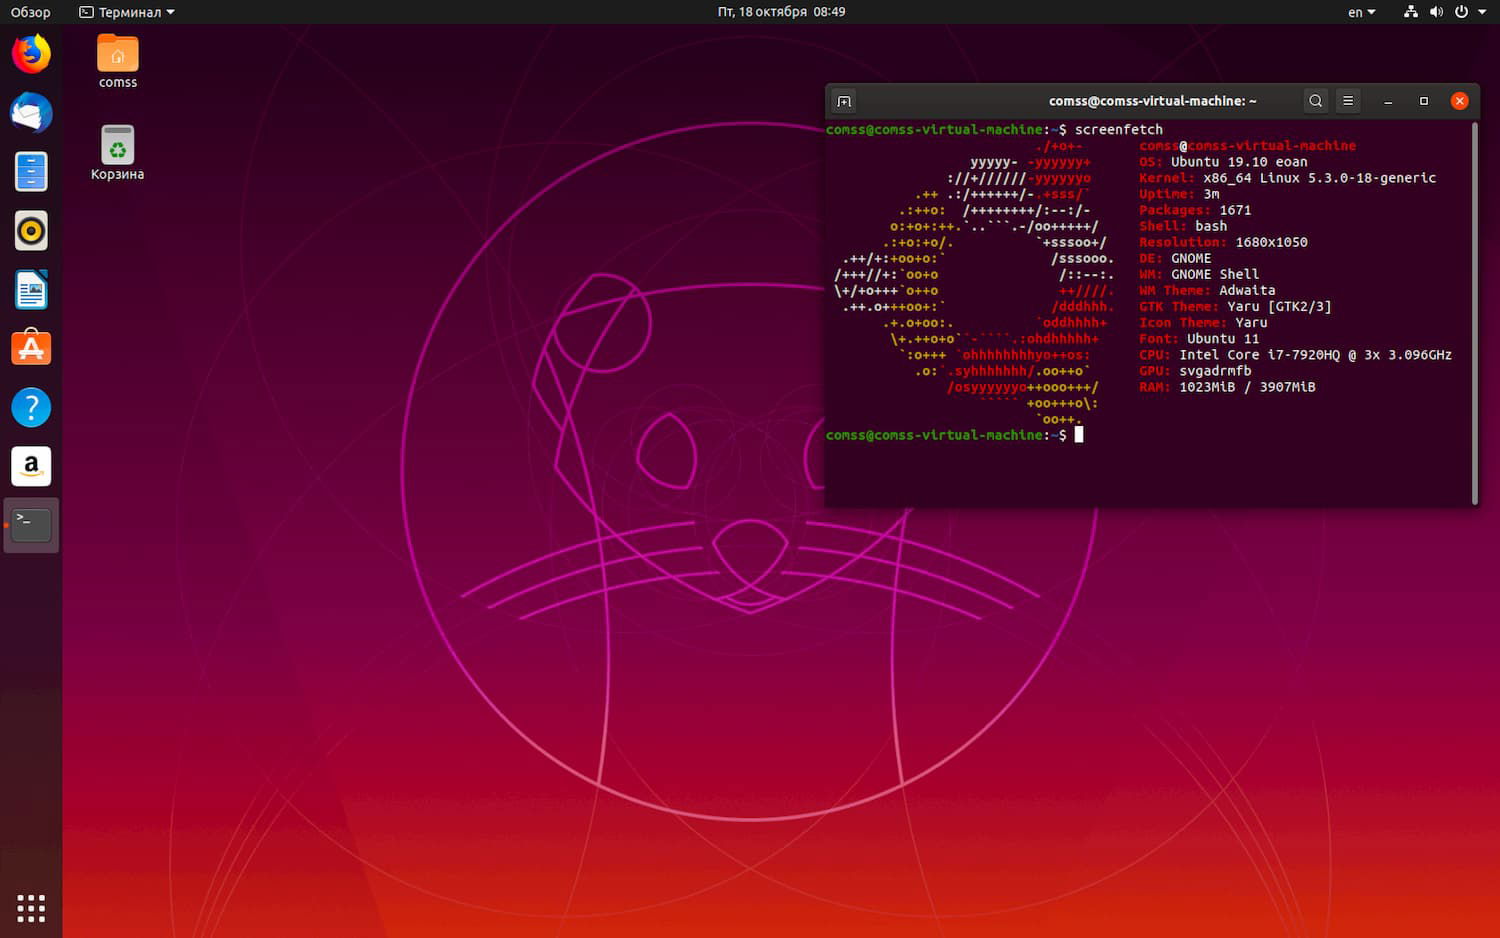Click Обзор to open Activities
The image size is (1500, 938).
(30, 12)
